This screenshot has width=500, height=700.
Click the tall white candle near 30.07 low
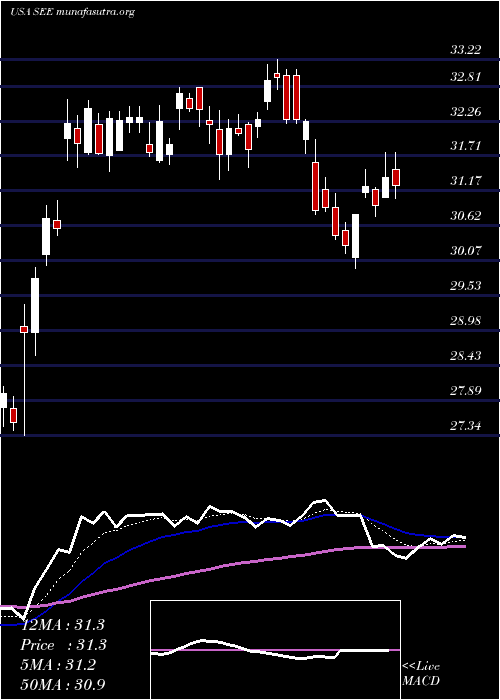(x=356, y=236)
